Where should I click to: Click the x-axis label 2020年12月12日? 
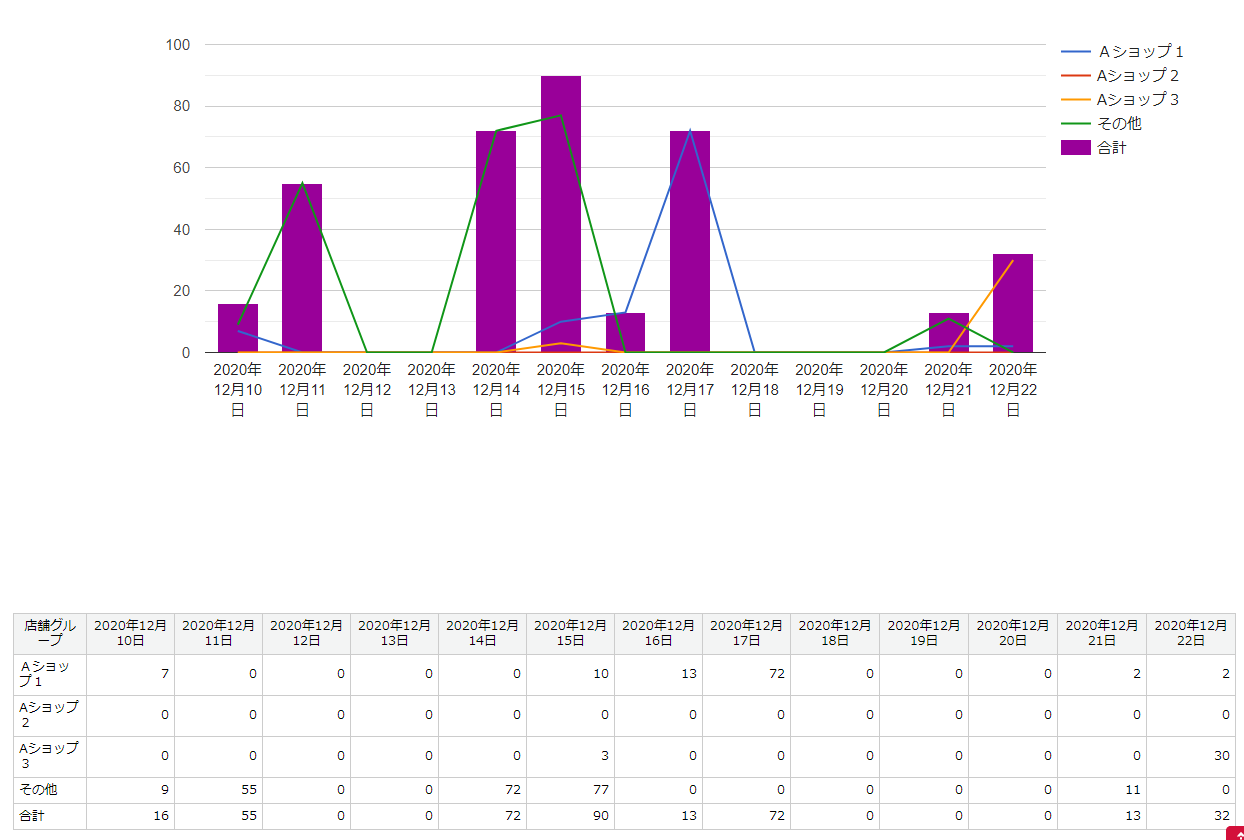click(x=367, y=390)
